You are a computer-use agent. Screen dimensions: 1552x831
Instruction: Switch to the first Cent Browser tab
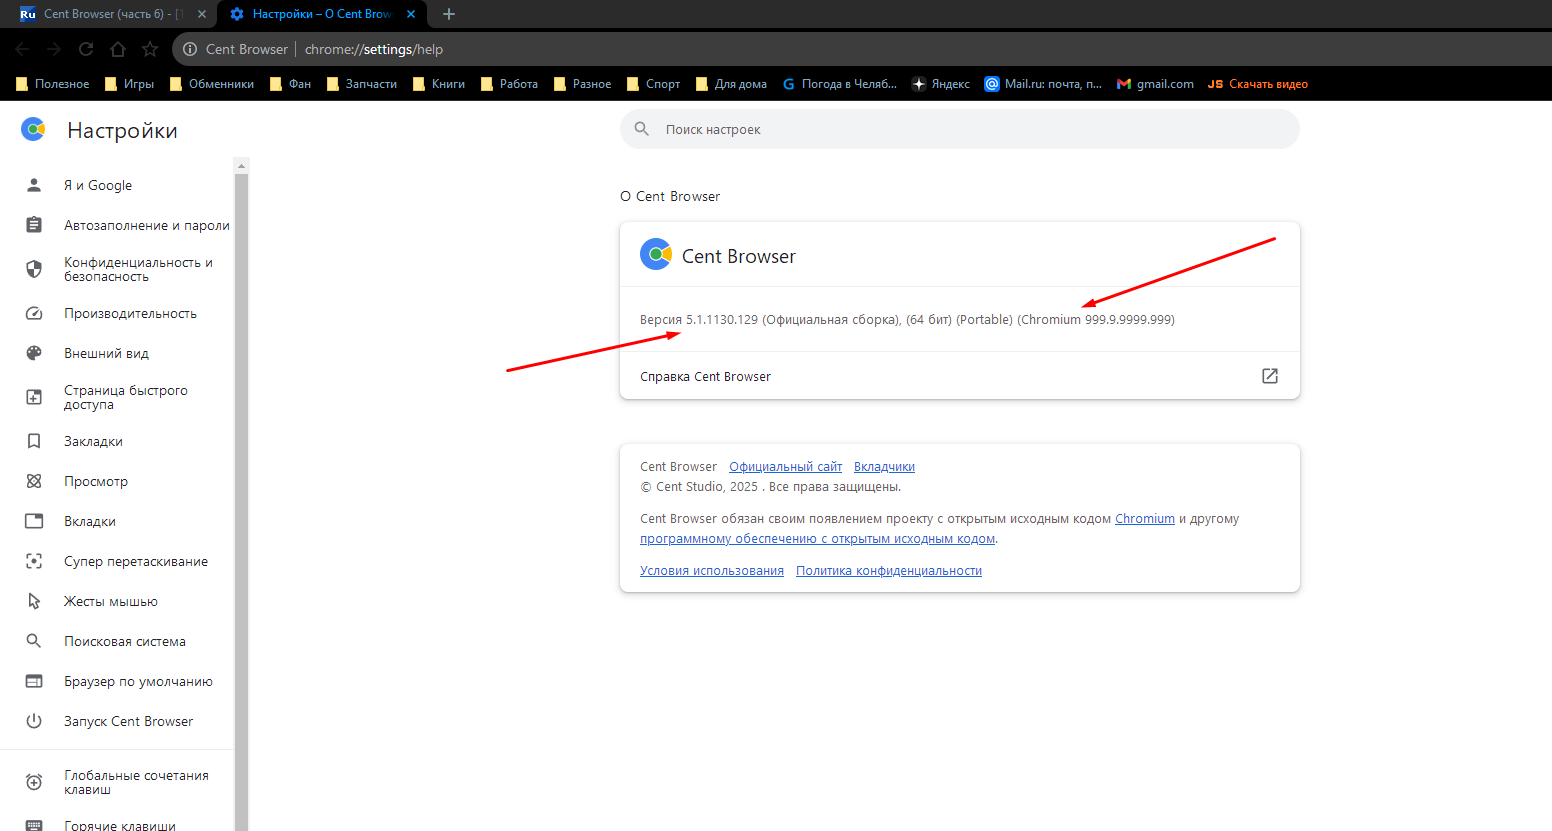coord(105,14)
